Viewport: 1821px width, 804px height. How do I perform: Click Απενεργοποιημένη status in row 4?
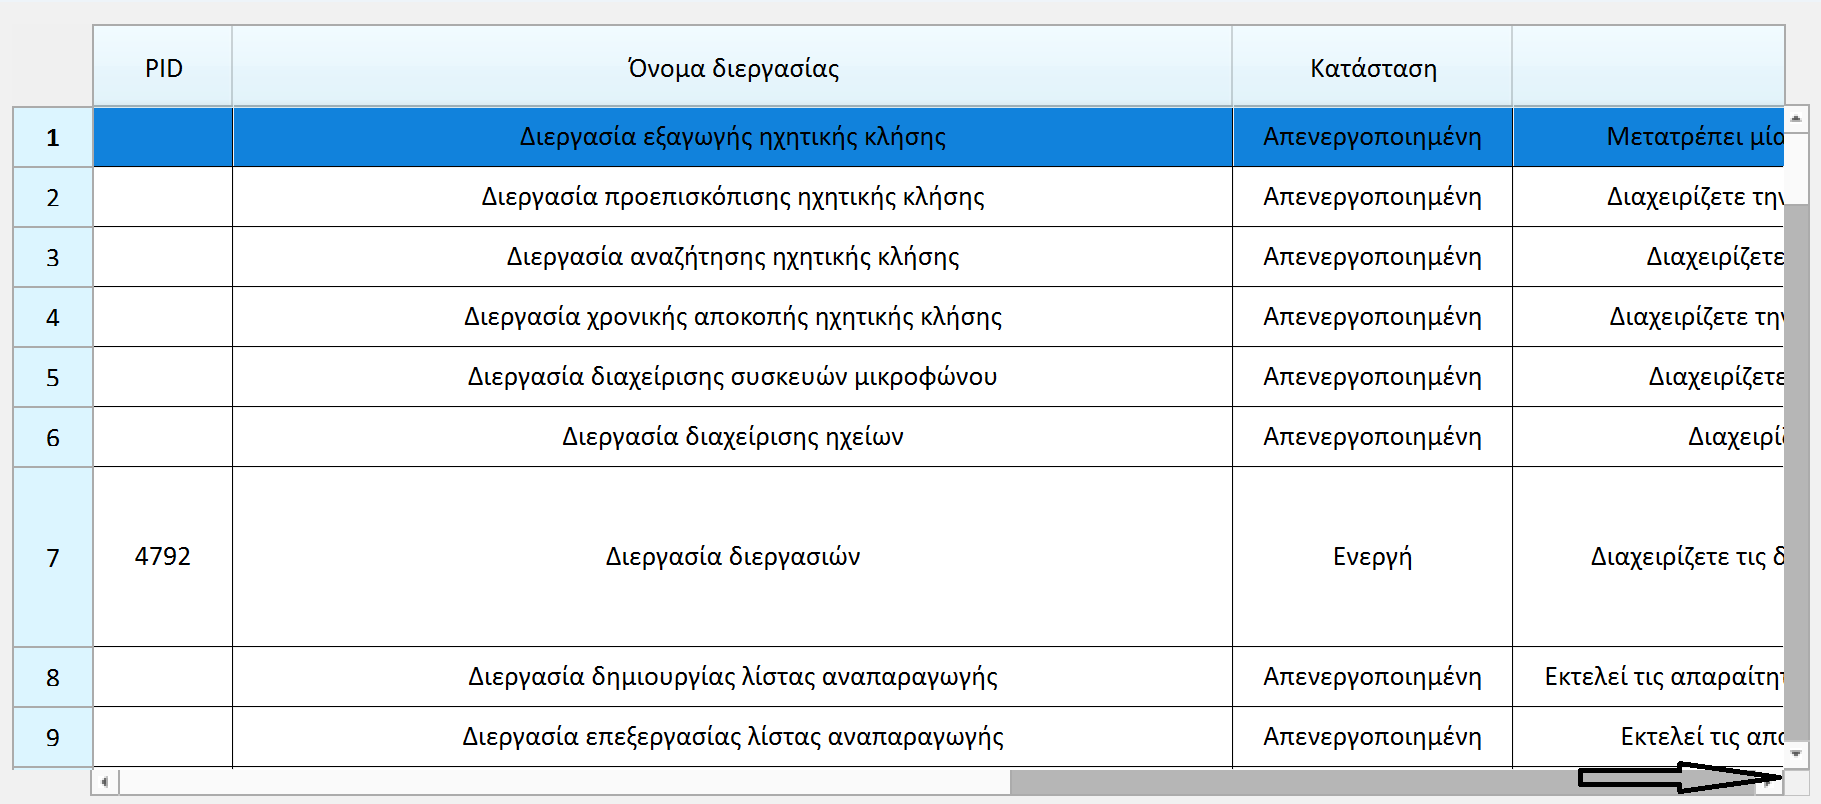pyautogui.click(x=1372, y=317)
